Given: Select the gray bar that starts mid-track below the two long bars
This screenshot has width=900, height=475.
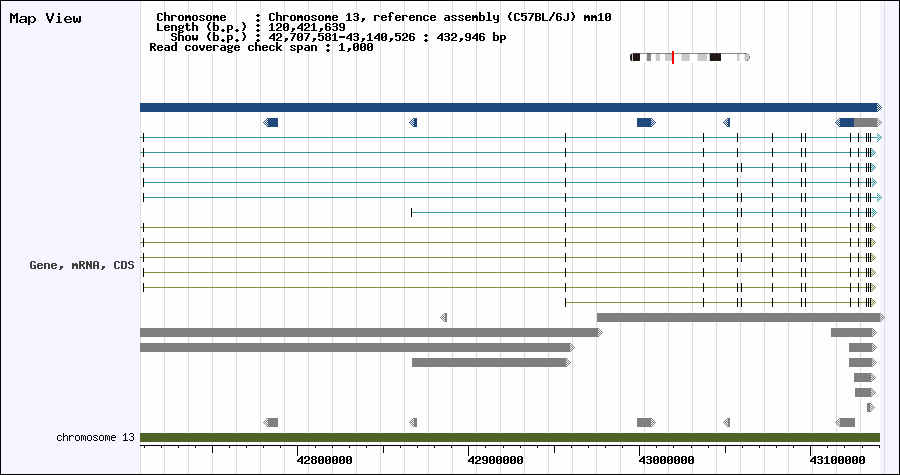Looking at the screenshot, I should coord(491,363).
